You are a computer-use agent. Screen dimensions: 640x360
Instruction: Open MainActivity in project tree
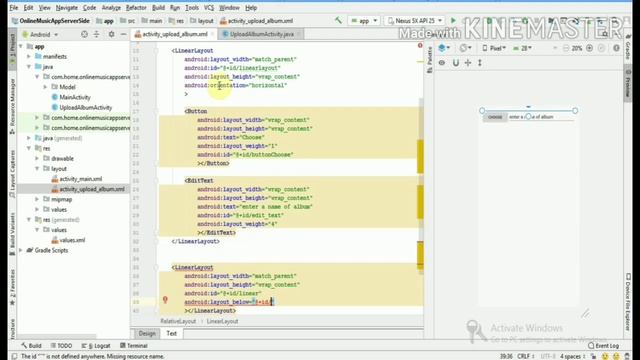(x=75, y=97)
